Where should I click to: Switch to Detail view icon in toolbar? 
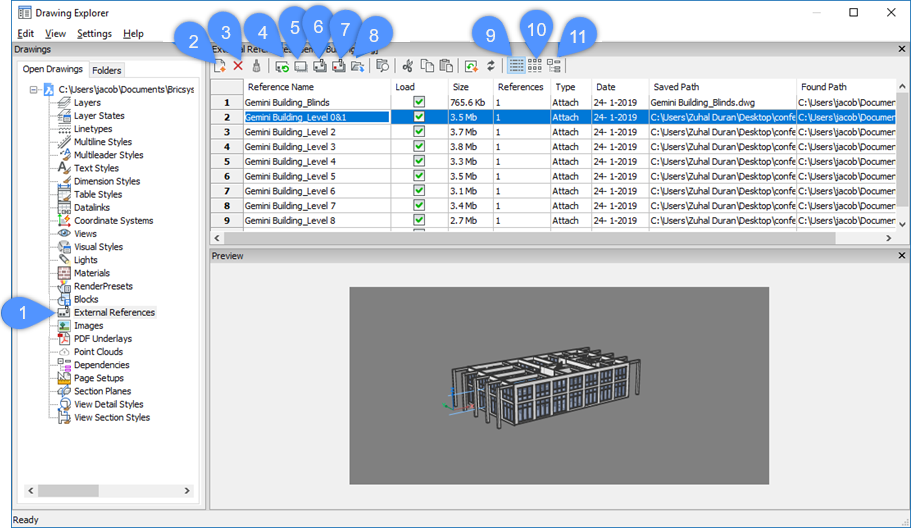516,66
